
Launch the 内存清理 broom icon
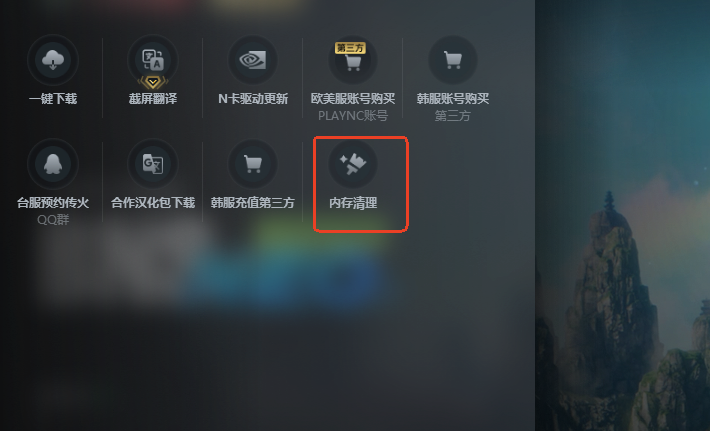click(x=353, y=163)
